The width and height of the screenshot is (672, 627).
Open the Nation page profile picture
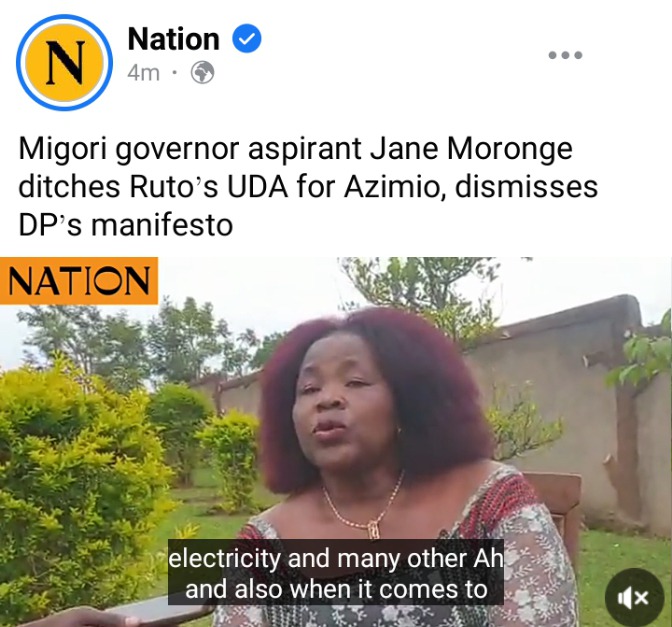click(64, 63)
